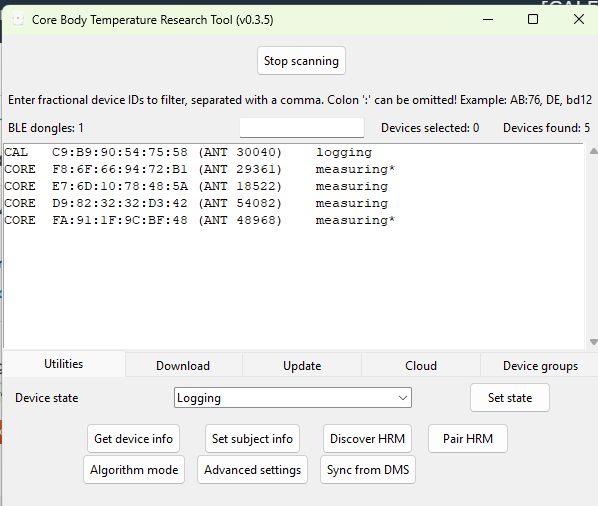Viewport: 598px width, 506px height.
Task: Click Get device info
Action: pos(133,439)
